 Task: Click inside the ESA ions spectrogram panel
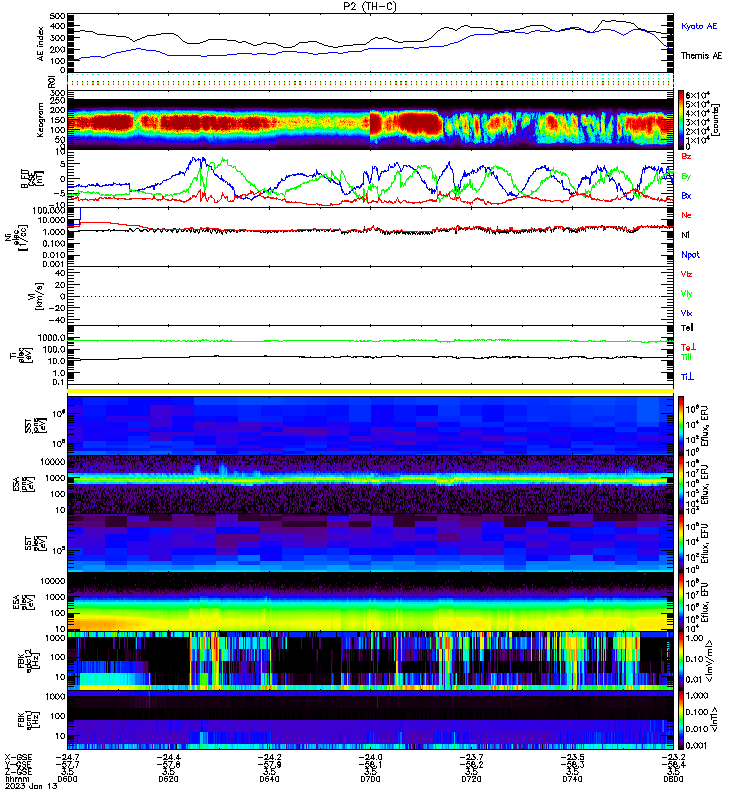(x=370, y=485)
